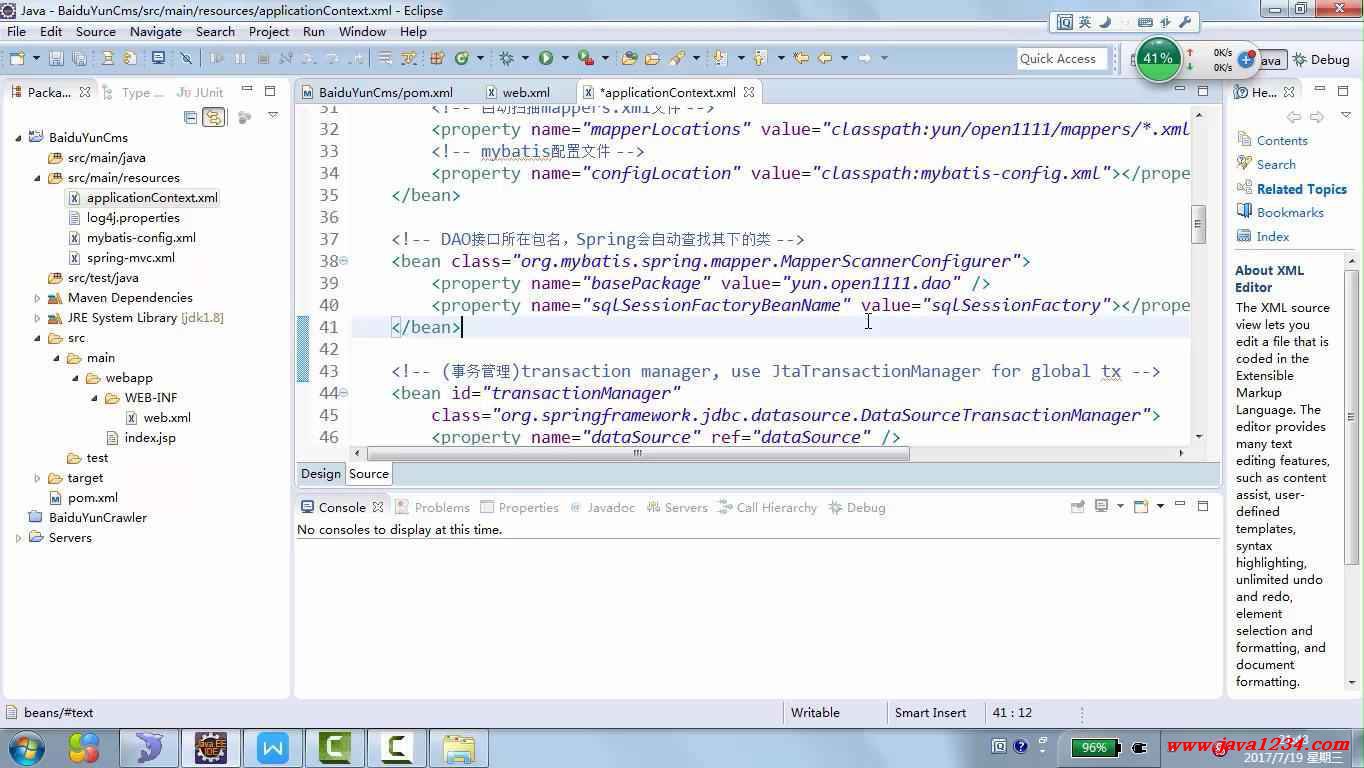Viewport: 1364px width, 768px height.
Task: Toggle the input method moon icon
Action: click(1106, 22)
